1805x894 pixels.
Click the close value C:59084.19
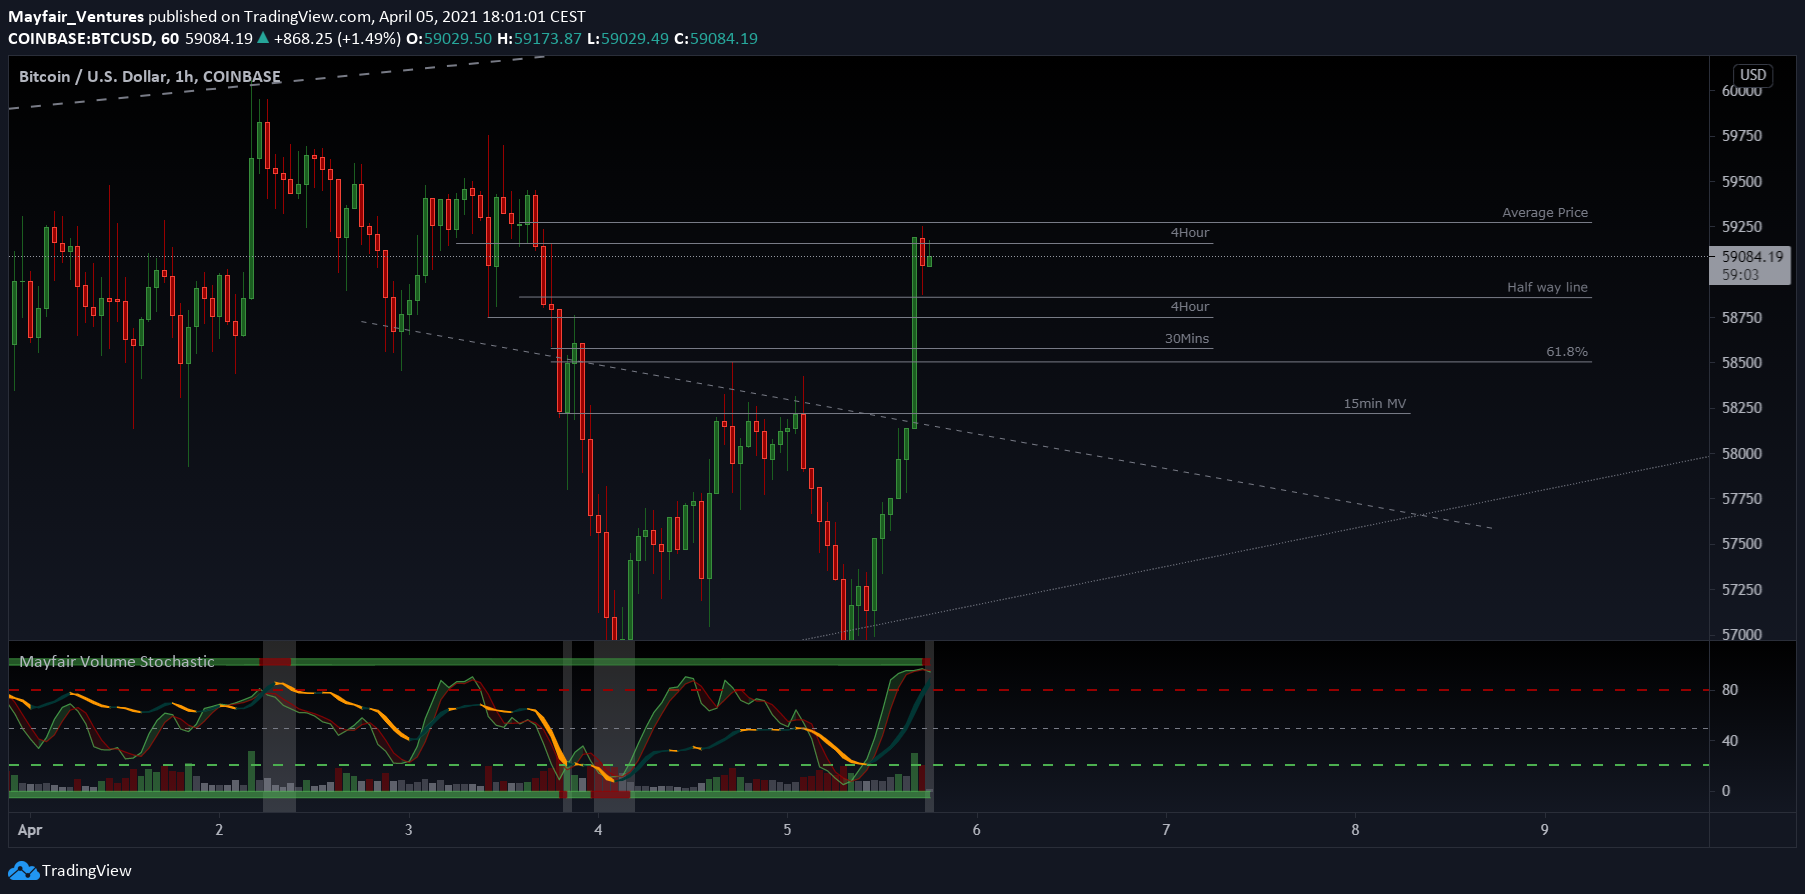click(716, 39)
